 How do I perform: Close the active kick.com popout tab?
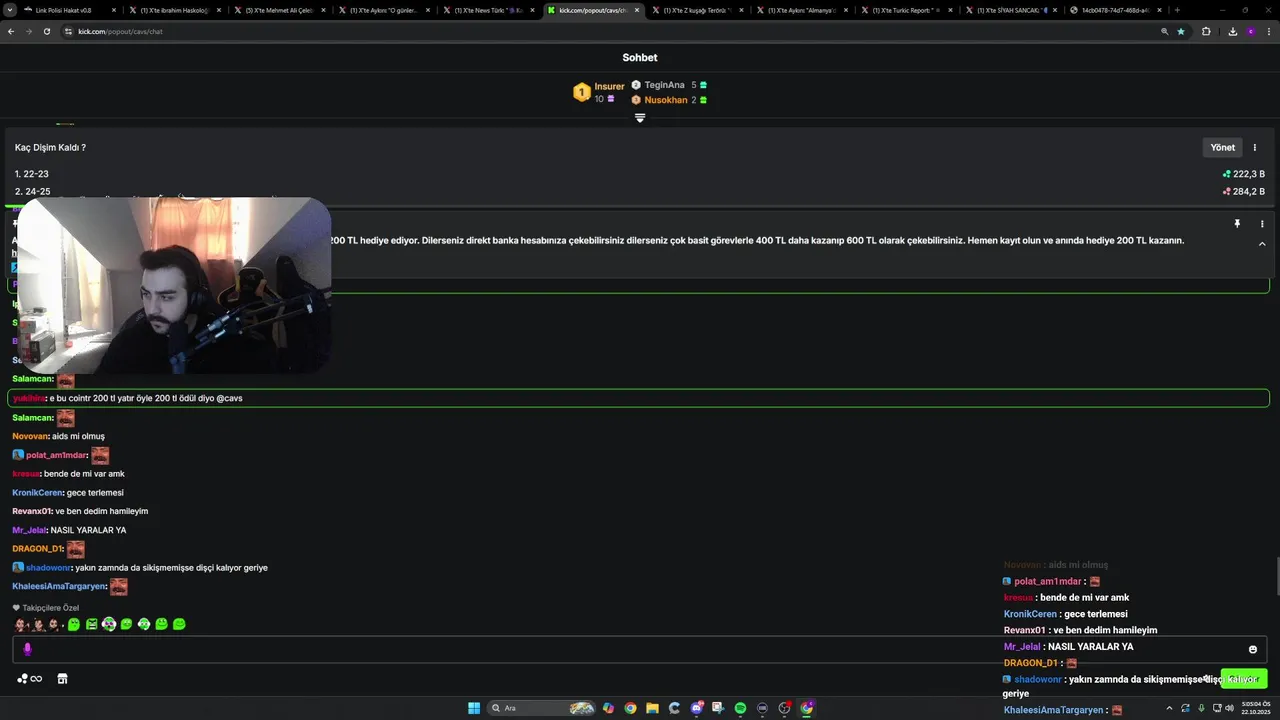pos(637,10)
